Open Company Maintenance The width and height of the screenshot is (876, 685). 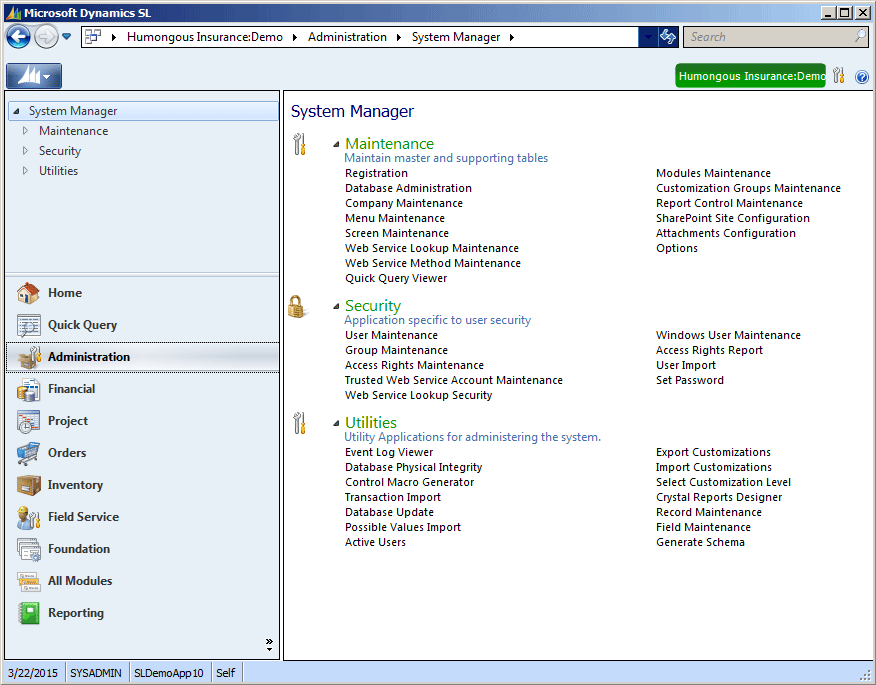(403, 203)
